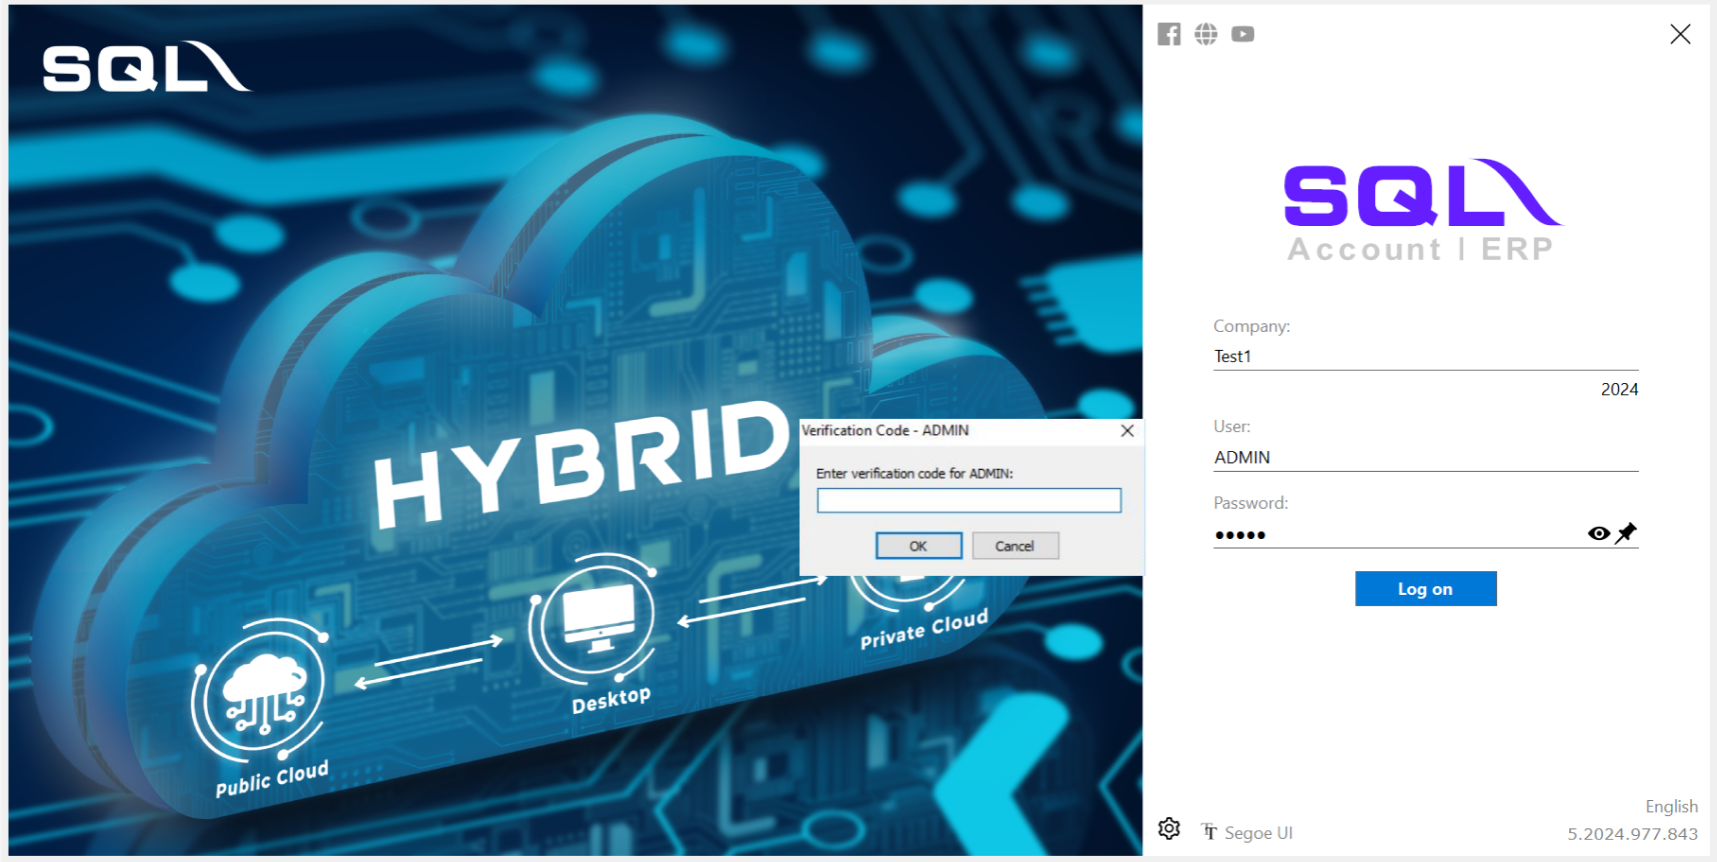This screenshot has height=862, width=1717.
Task: Open the Company field showing Test1
Action: pyautogui.click(x=1424, y=356)
